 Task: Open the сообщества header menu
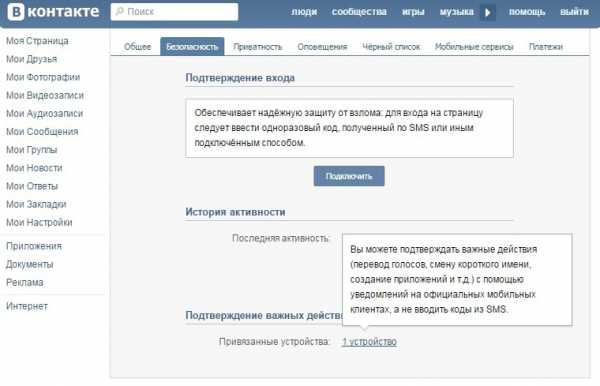pyautogui.click(x=359, y=12)
